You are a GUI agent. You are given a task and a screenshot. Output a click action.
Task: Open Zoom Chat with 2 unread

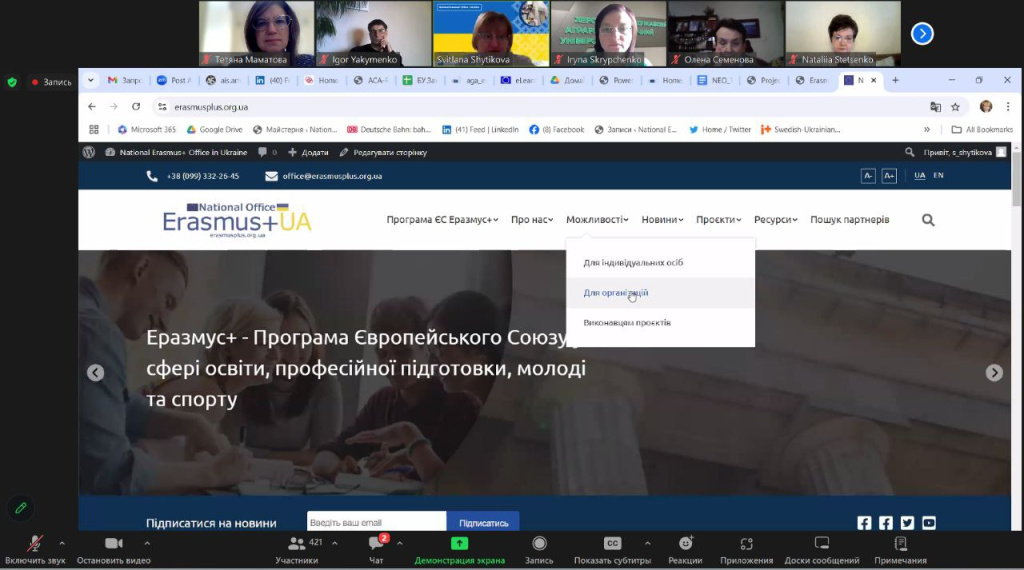coord(377,543)
